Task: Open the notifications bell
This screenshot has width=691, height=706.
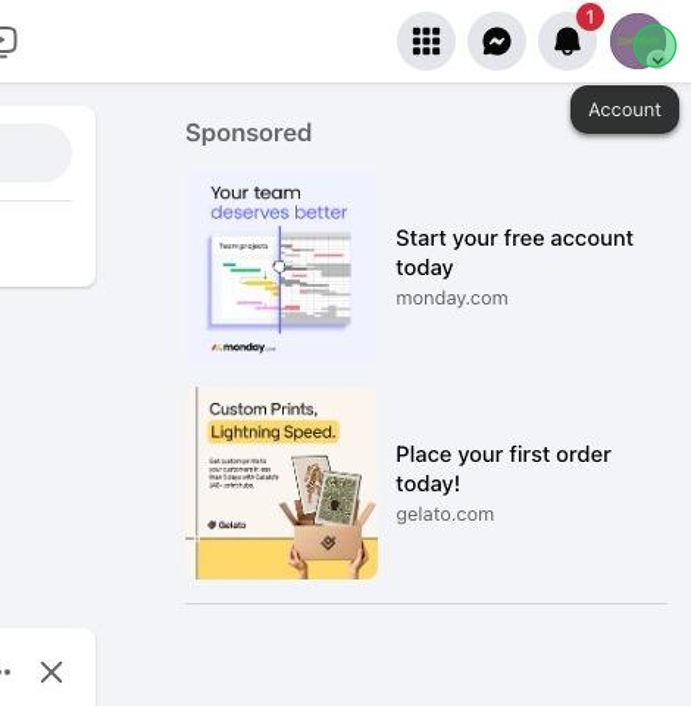Action: tap(567, 41)
